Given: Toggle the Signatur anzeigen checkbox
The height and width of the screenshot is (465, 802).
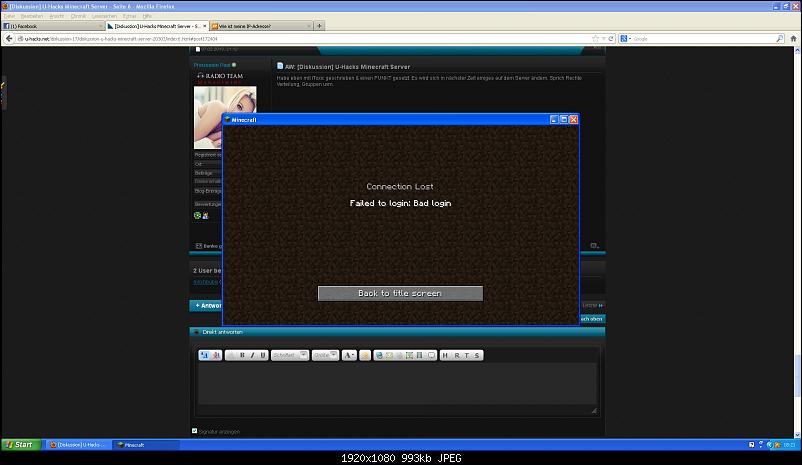Looking at the screenshot, I should pos(194,431).
